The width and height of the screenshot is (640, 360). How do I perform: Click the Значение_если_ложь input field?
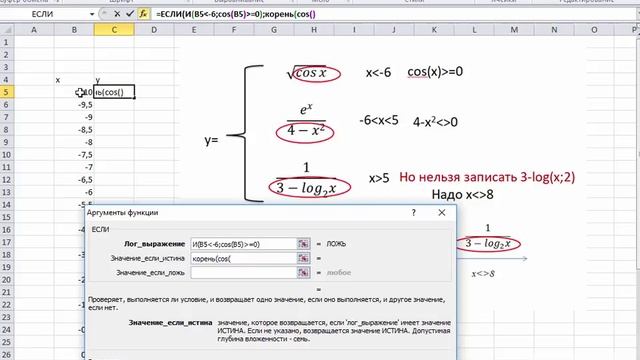(243, 273)
